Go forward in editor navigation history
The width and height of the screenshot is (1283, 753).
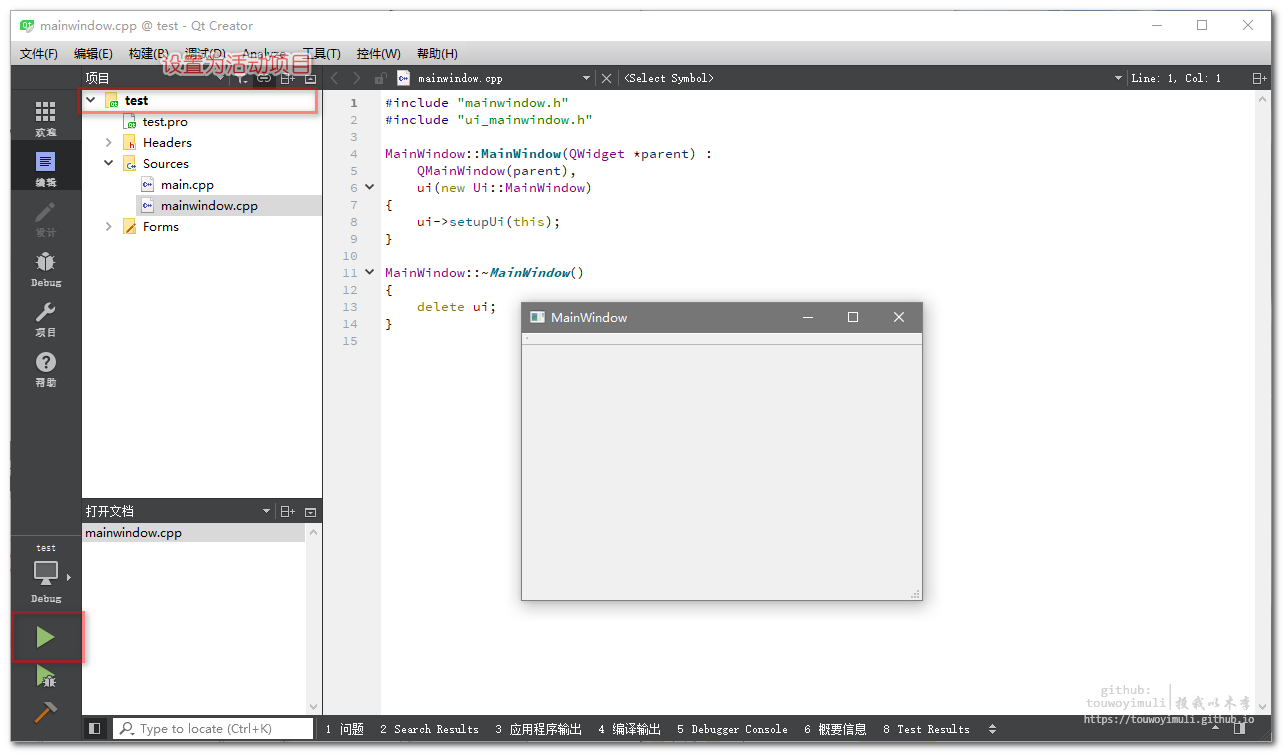(x=357, y=78)
